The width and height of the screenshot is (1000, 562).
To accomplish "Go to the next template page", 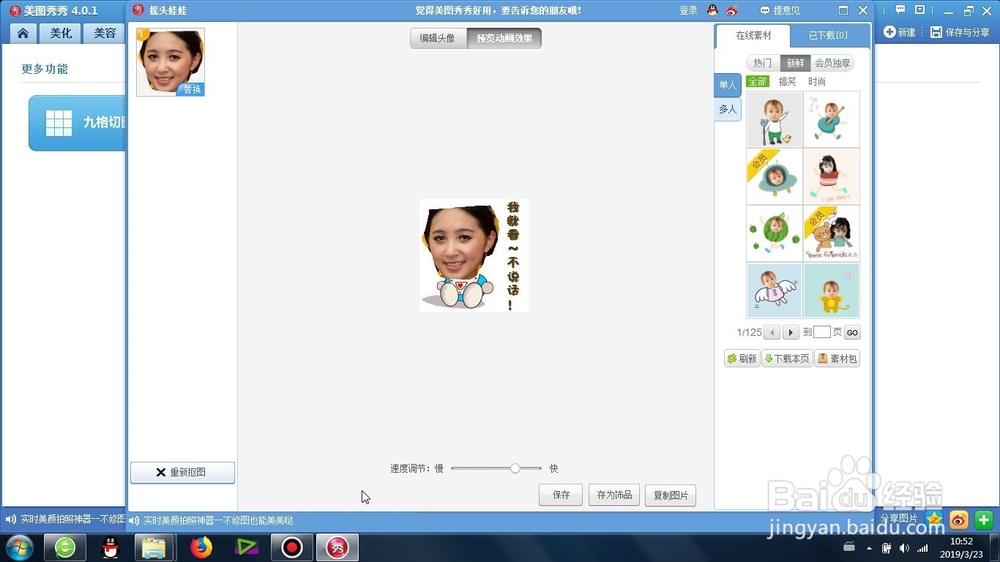I will pyautogui.click(x=791, y=332).
